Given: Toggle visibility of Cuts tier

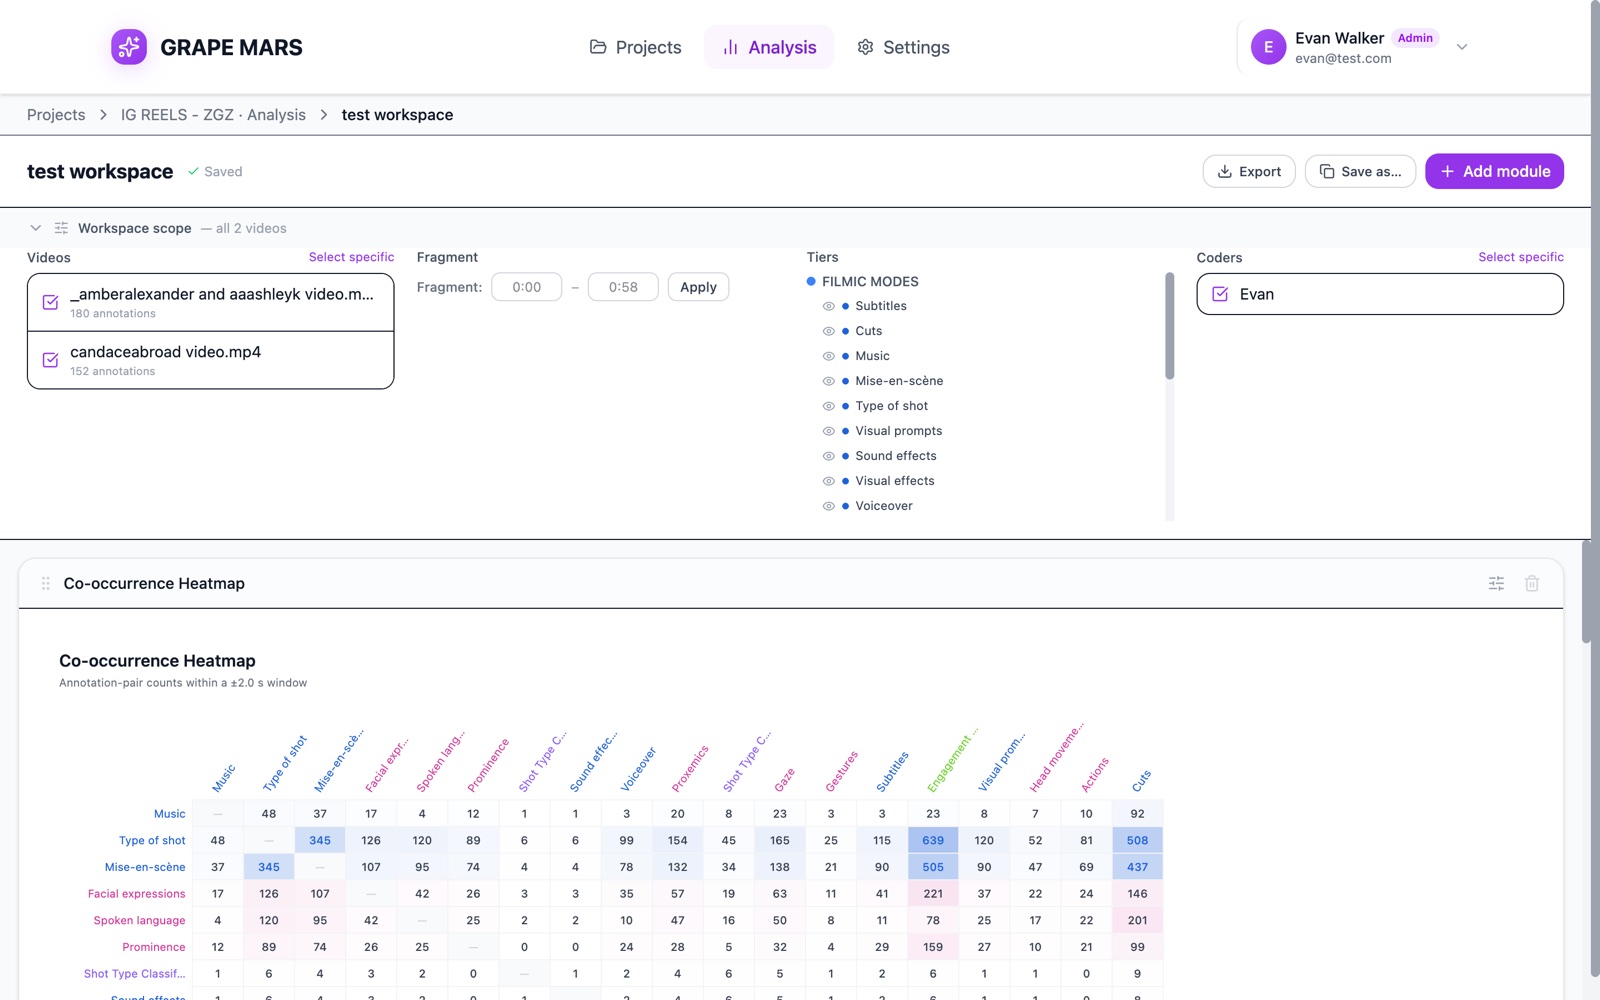Looking at the screenshot, I should click(x=828, y=331).
